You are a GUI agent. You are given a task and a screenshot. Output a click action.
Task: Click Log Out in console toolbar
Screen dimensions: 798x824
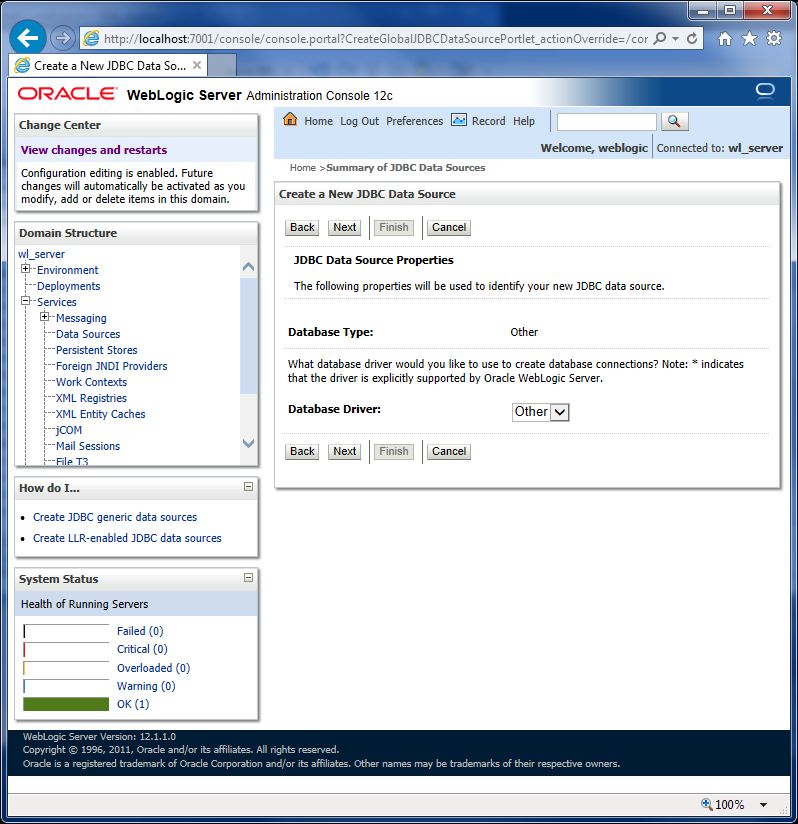pyautogui.click(x=359, y=121)
